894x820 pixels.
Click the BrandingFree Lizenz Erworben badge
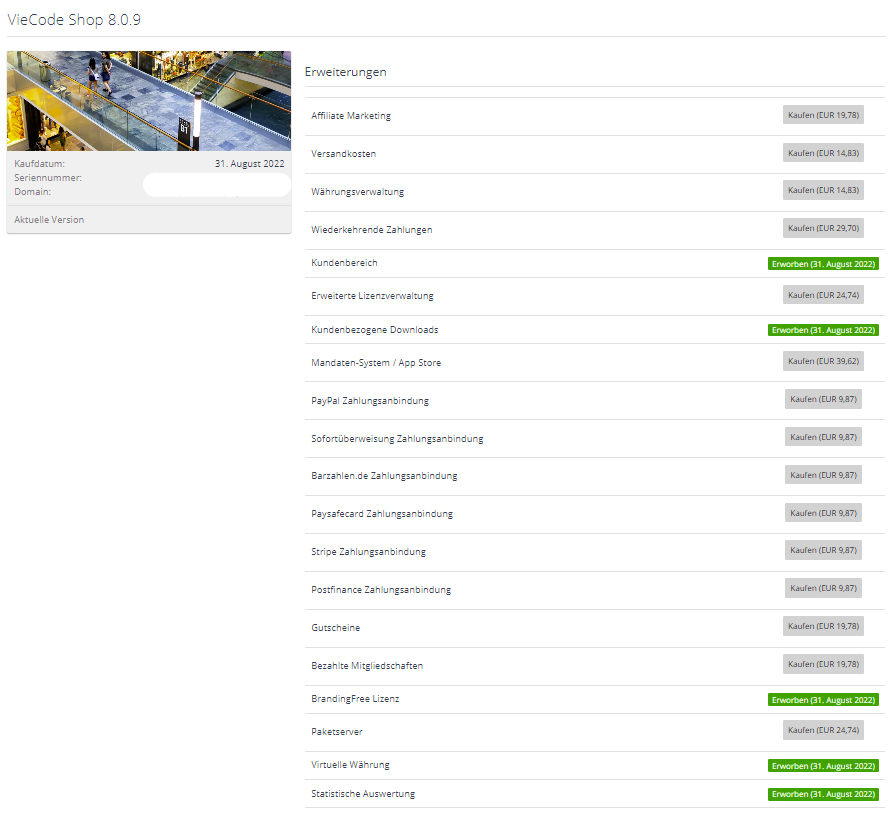point(823,700)
